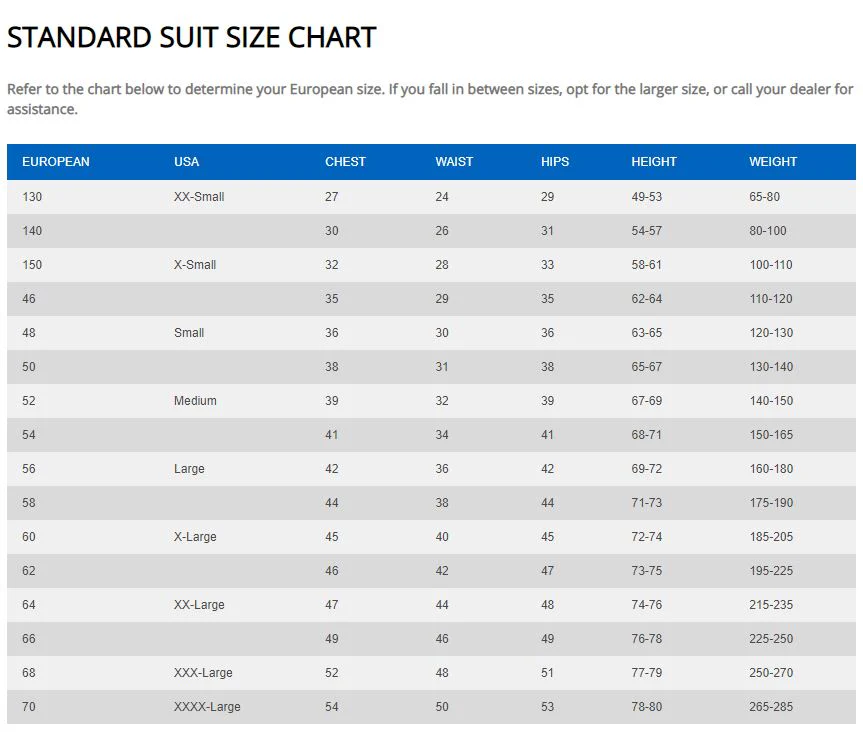Select the weight range 265-285
Viewport: 863px width, 732px height.
[771, 707]
